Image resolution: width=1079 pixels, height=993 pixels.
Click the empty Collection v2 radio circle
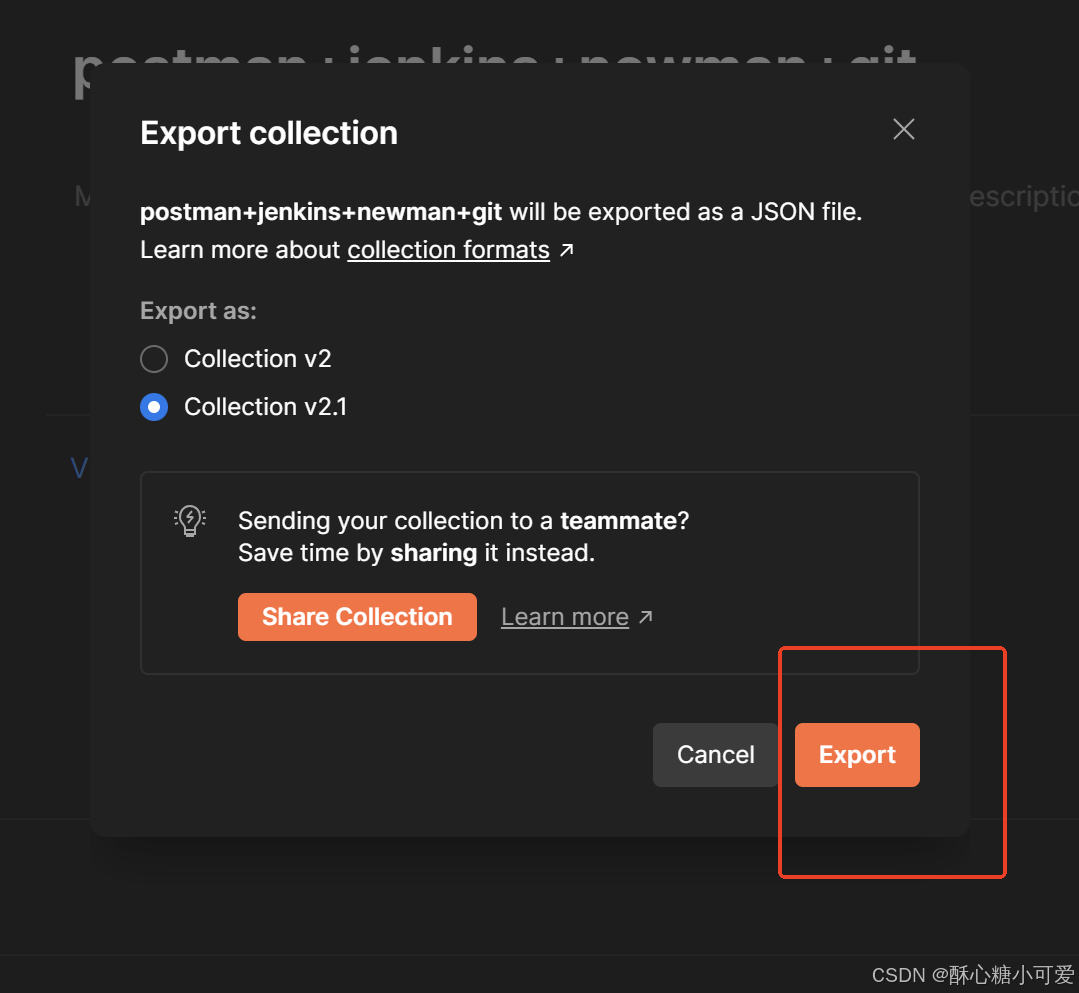click(x=154, y=359)
